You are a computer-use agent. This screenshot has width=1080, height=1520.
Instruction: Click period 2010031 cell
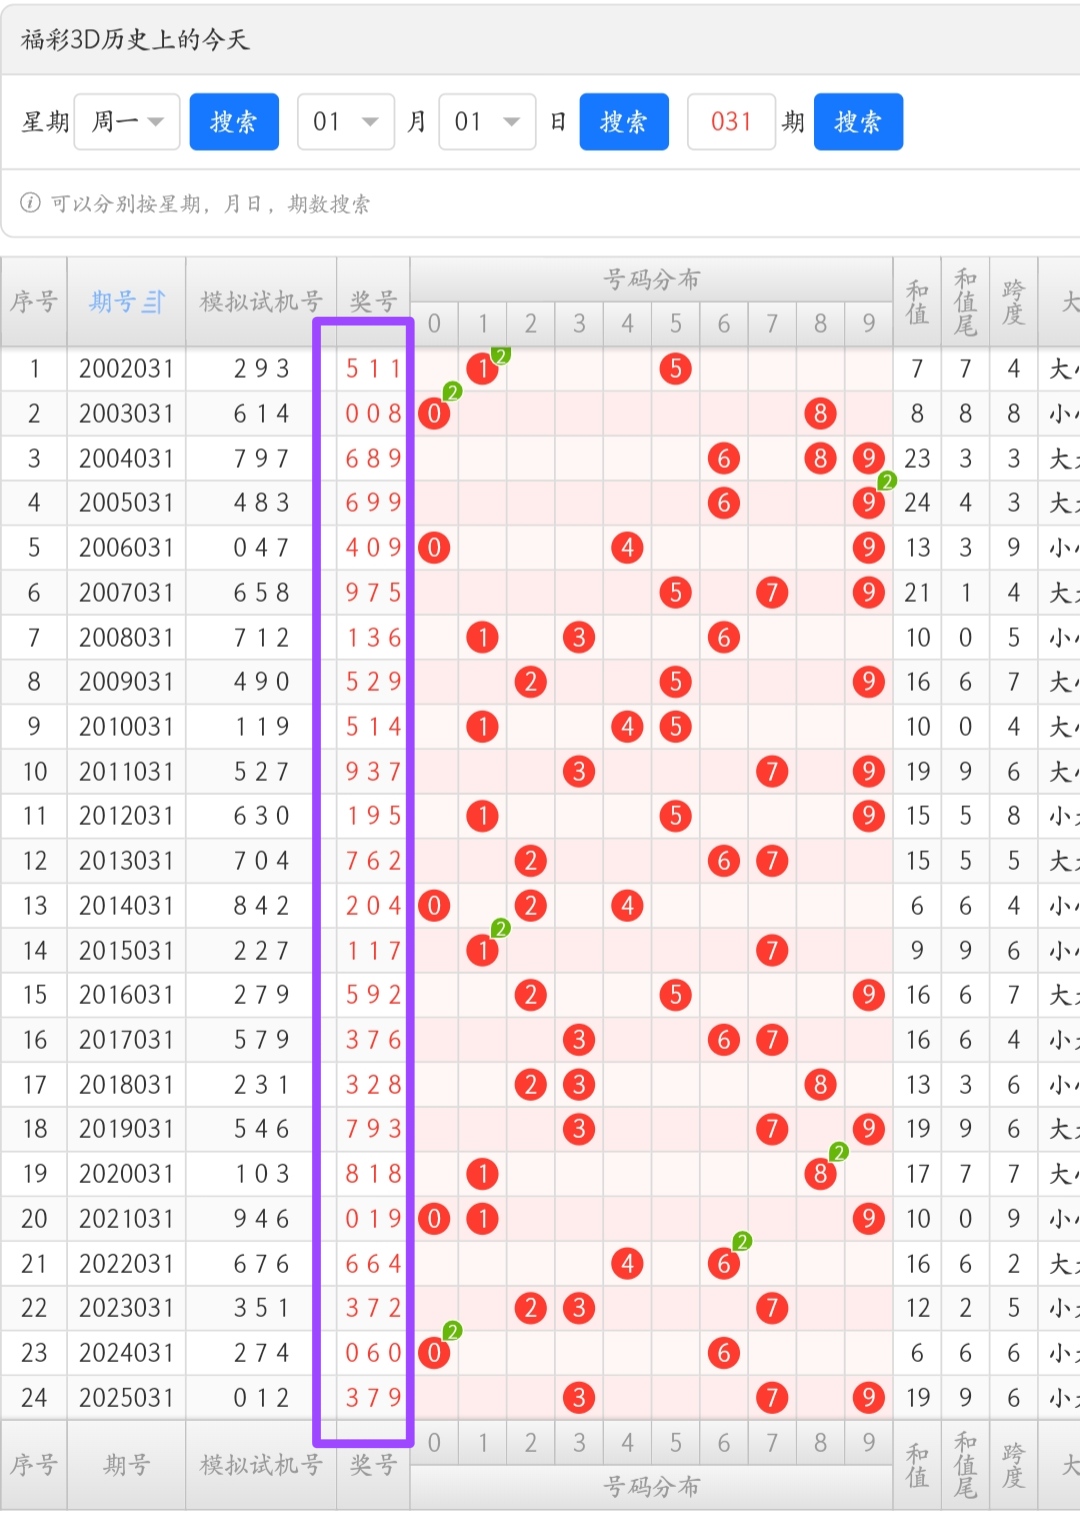(126, 727)
